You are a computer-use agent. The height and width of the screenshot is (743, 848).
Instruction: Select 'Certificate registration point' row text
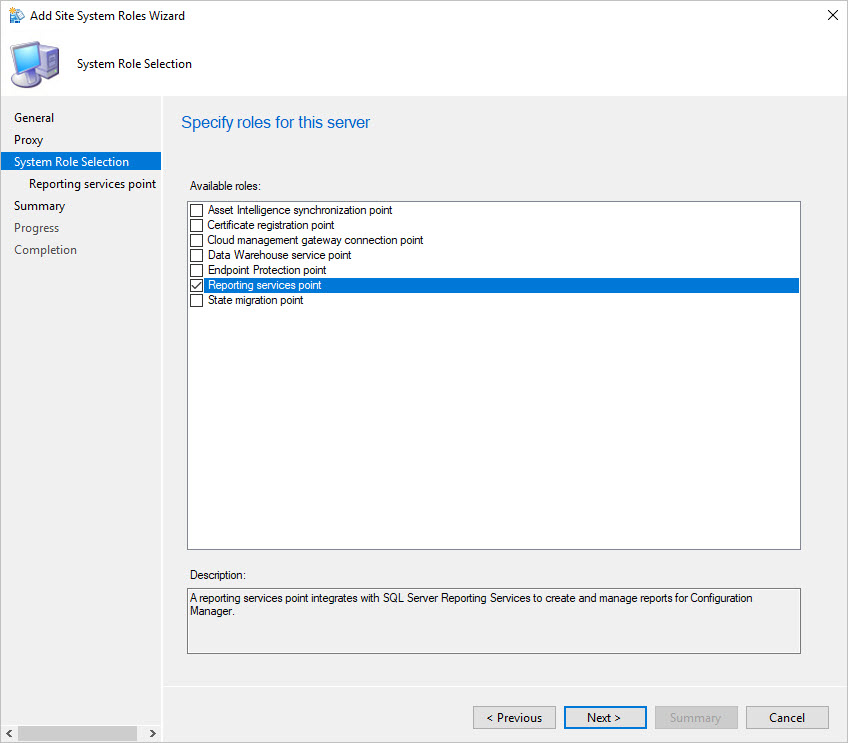[271, 225]
